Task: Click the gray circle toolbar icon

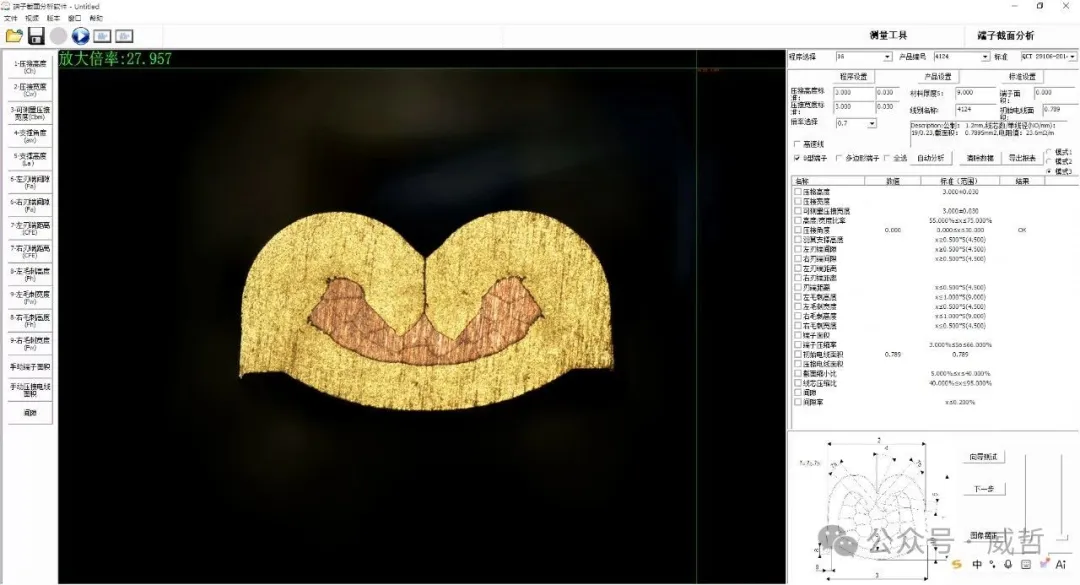Action: click(x=59, y=36)
